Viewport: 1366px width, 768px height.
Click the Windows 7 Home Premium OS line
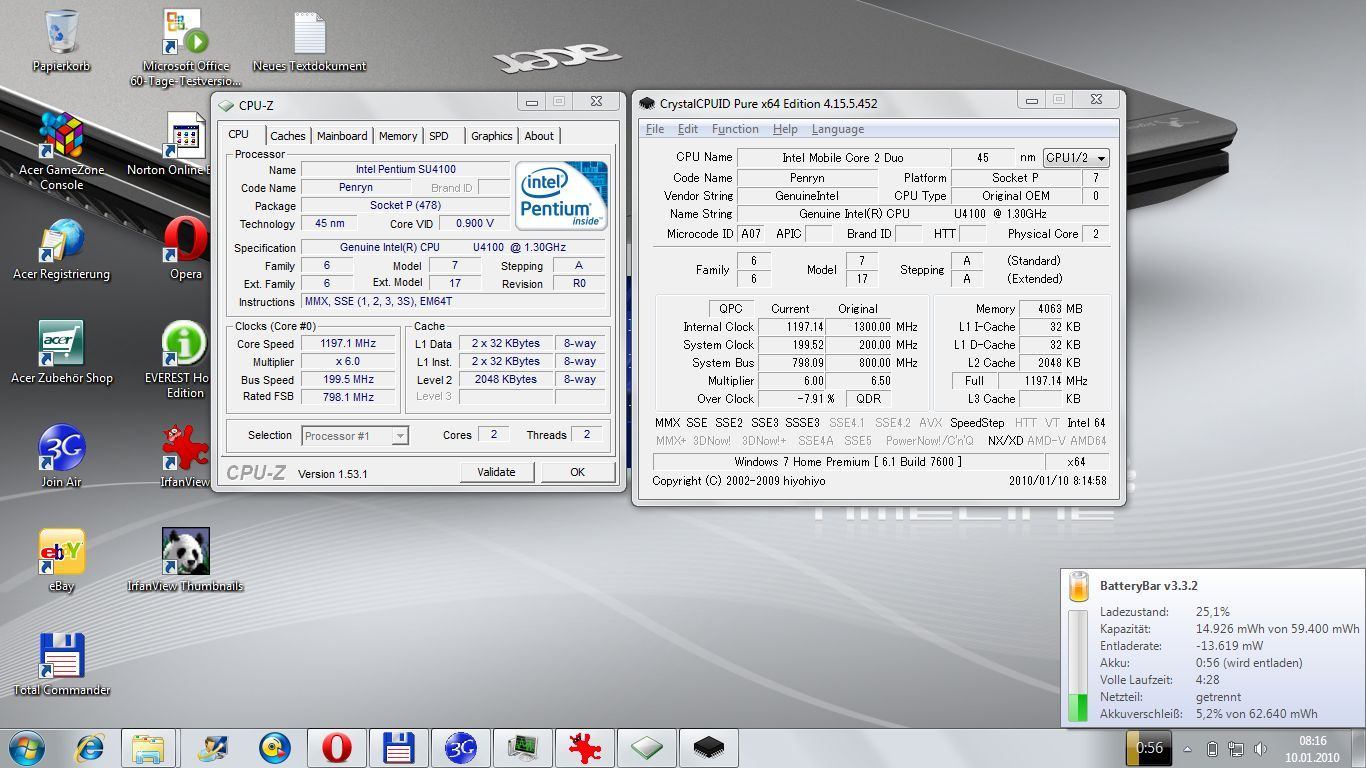coord(848,462)
